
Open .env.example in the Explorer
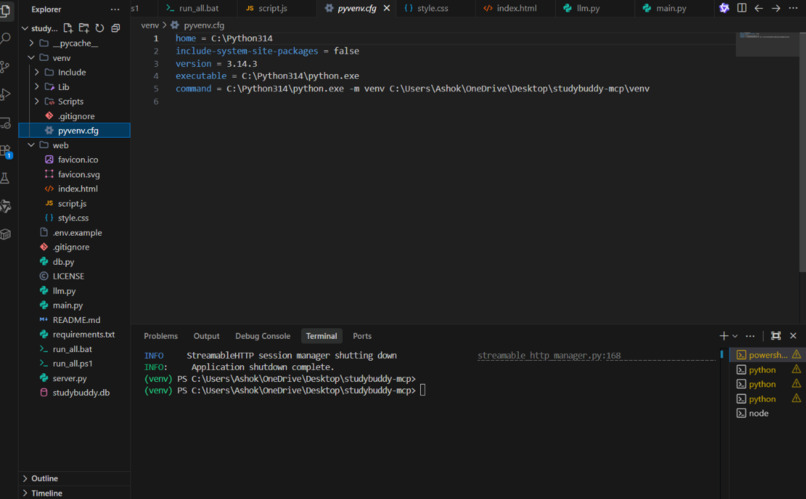tap(74, 232)
